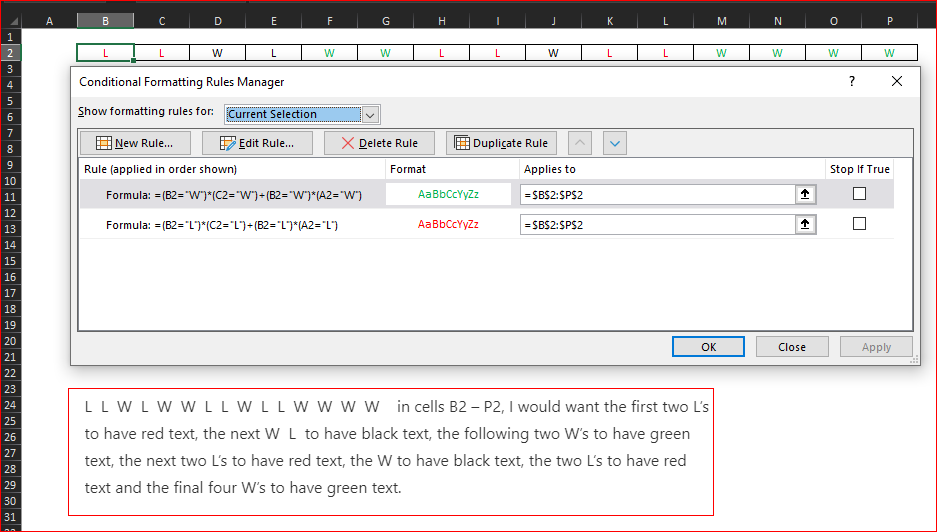Click the Select All corner of the sheet
The image size is (937, 532).
[11, 21]
